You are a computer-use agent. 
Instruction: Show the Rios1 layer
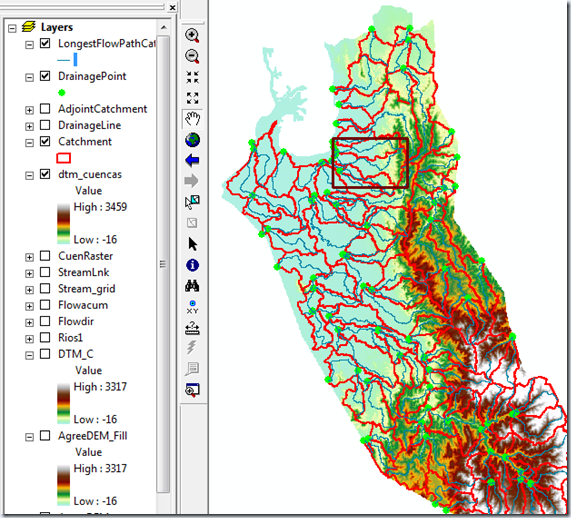[x=45, y=337]
